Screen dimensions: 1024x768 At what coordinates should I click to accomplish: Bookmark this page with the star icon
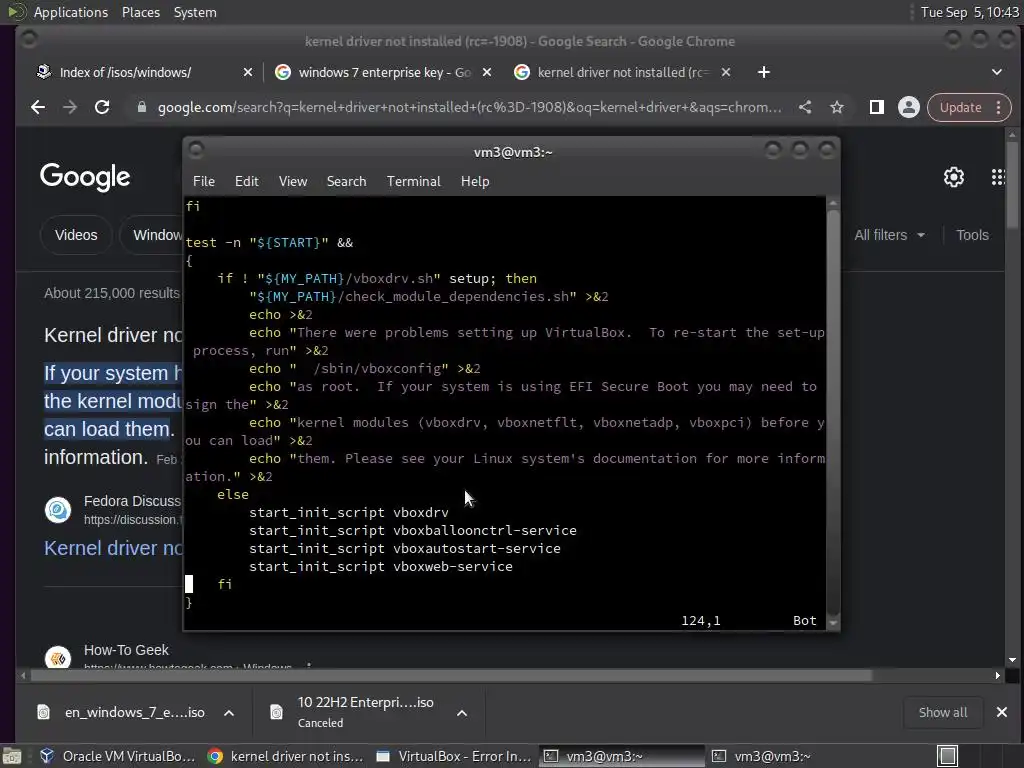pyautogui.click(x=837, y=107)
